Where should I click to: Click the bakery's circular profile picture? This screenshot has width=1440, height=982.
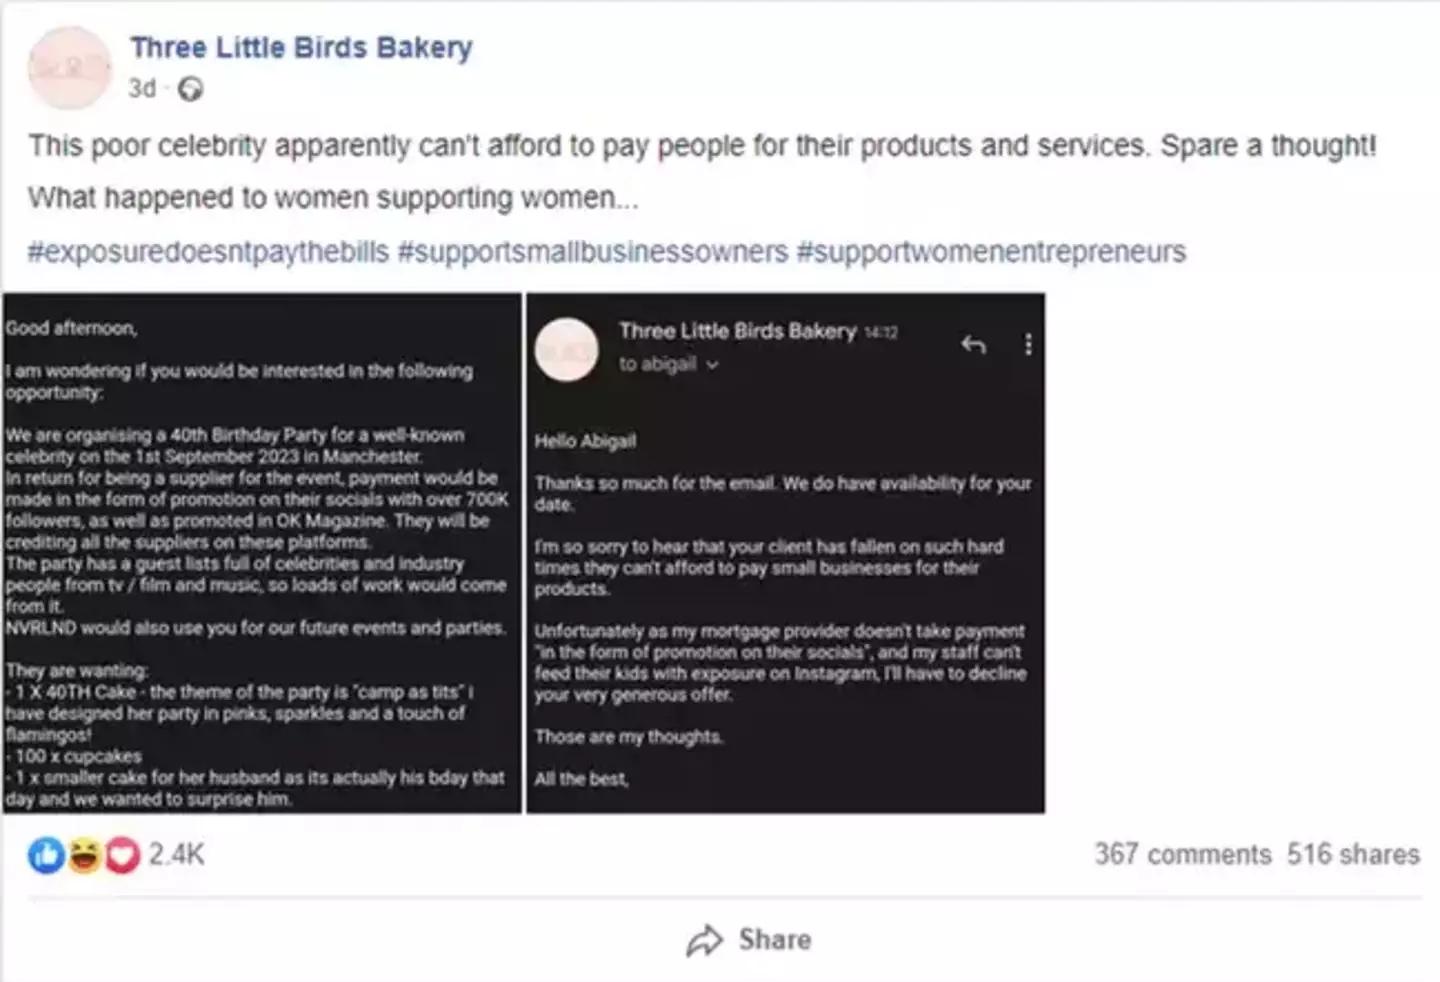click(68, 68)
